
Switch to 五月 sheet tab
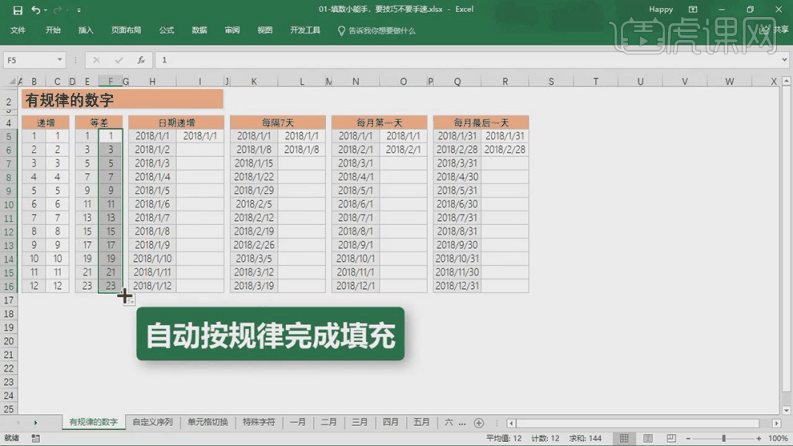point(421,422)
